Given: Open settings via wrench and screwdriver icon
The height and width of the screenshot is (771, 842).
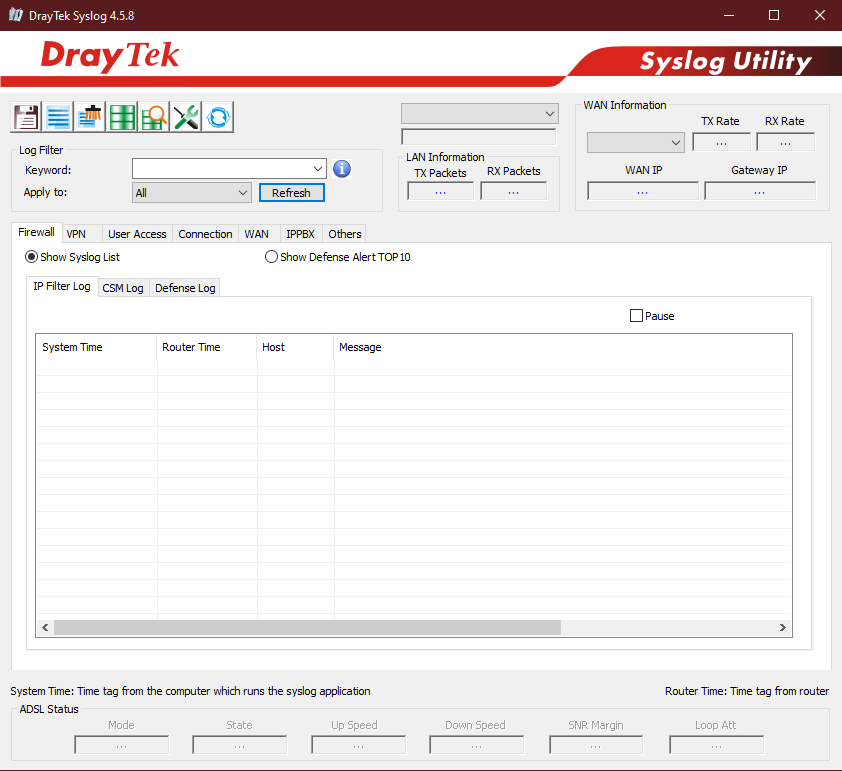Looking at the screenshot, I should [x=186, y=117].
